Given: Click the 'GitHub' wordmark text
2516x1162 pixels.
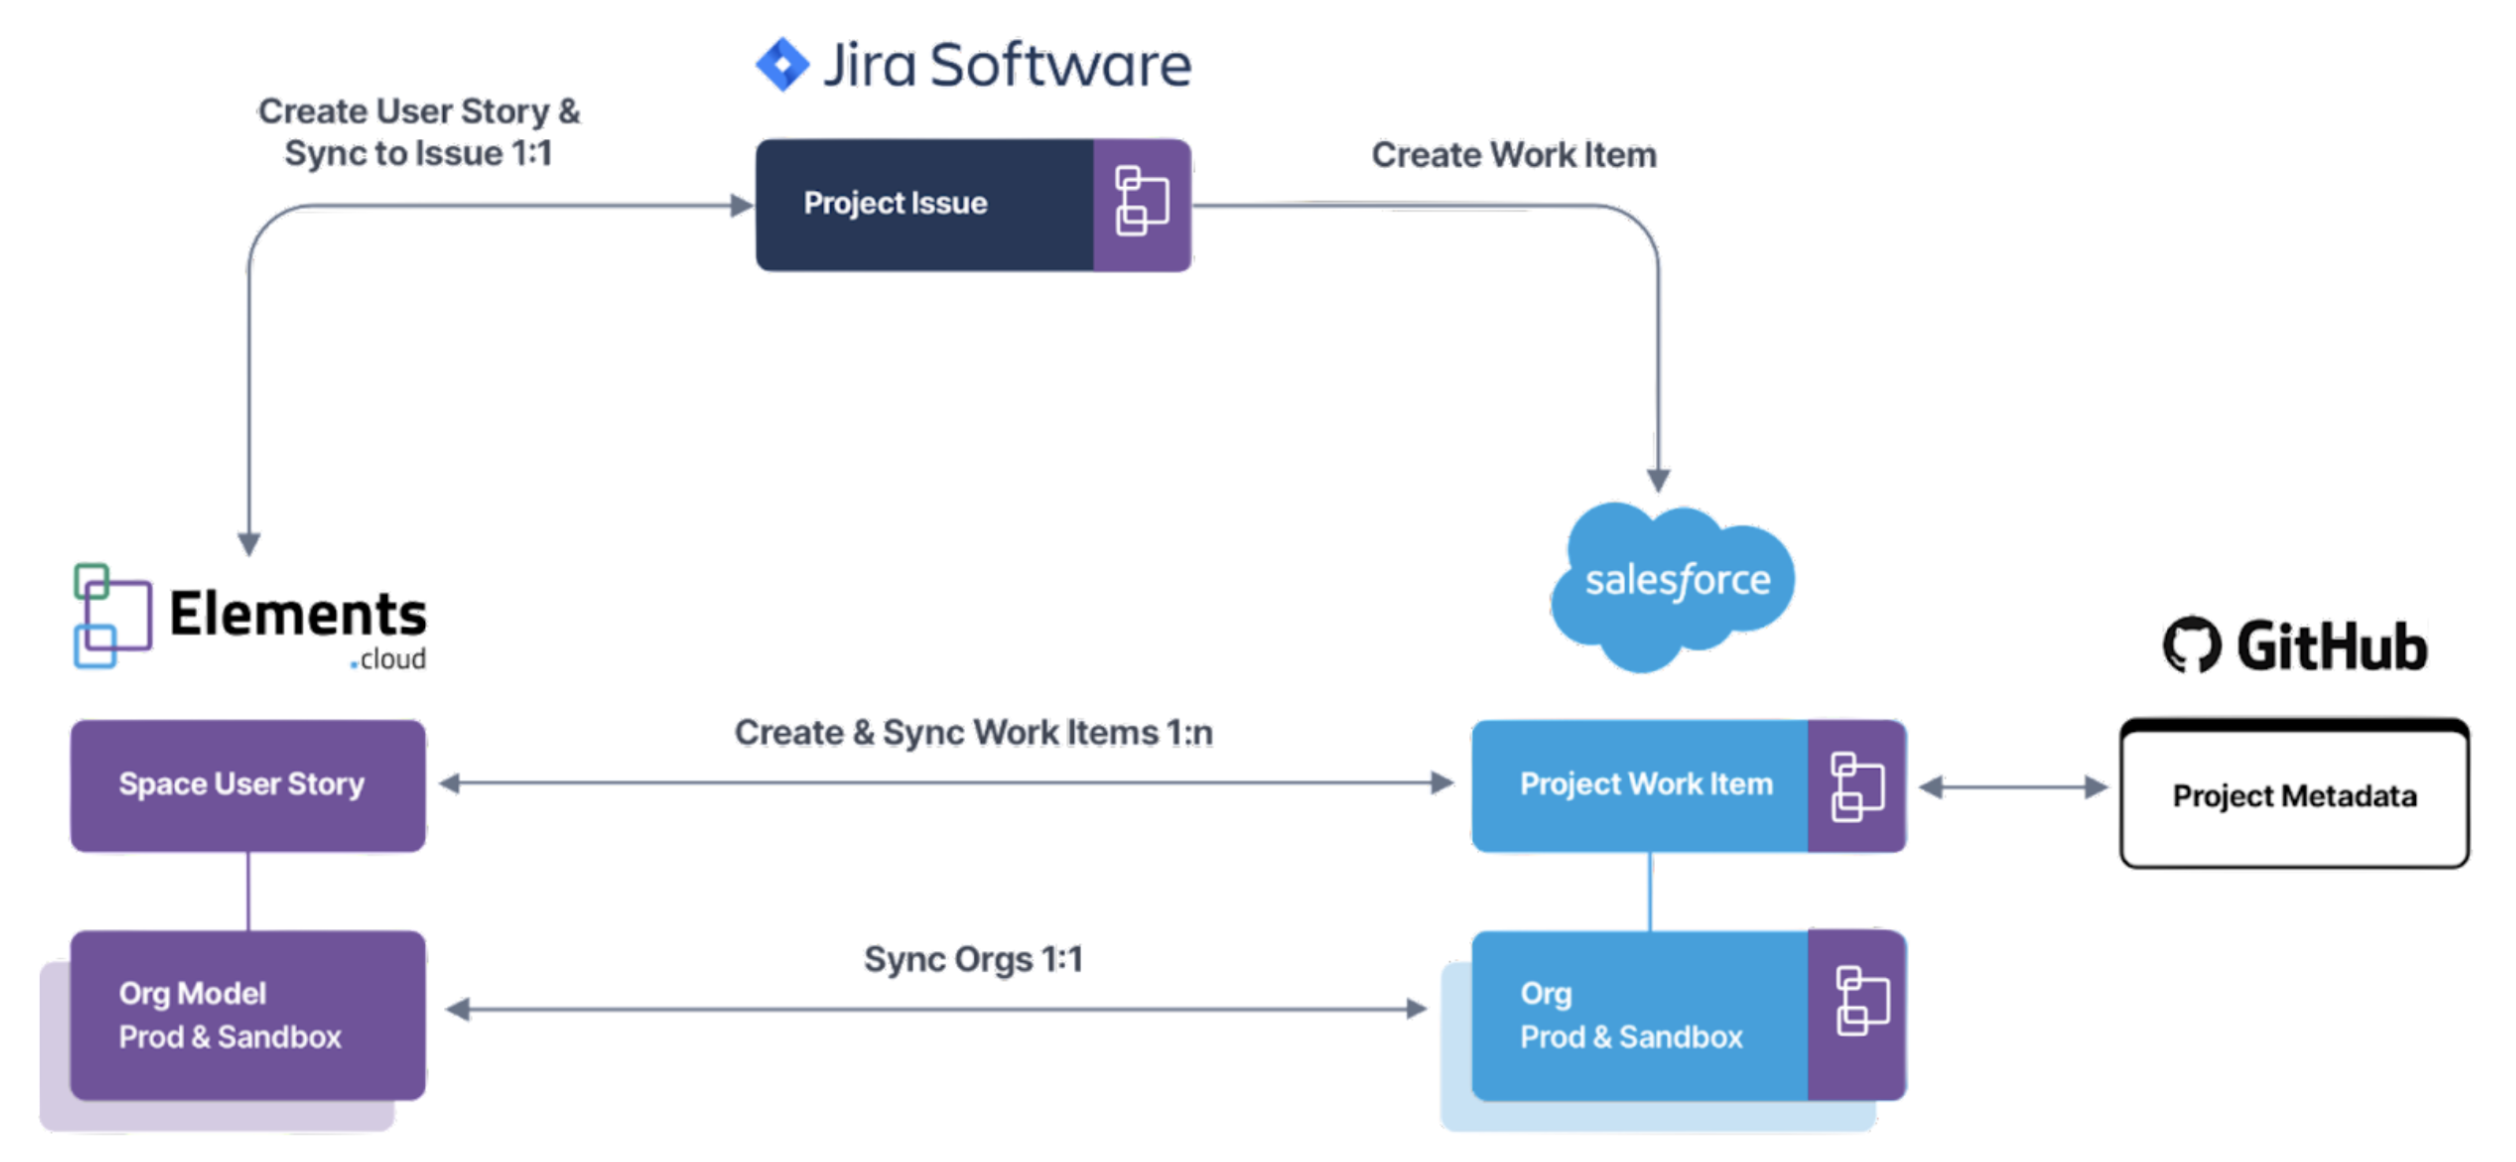Looking at the screenshot, I should 2333,646.
